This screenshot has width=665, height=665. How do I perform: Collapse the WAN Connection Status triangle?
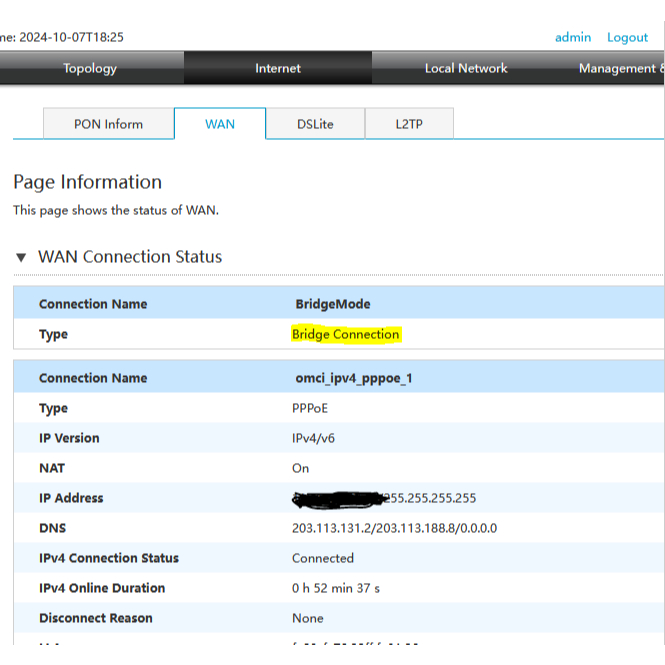[x=21, y=258]
